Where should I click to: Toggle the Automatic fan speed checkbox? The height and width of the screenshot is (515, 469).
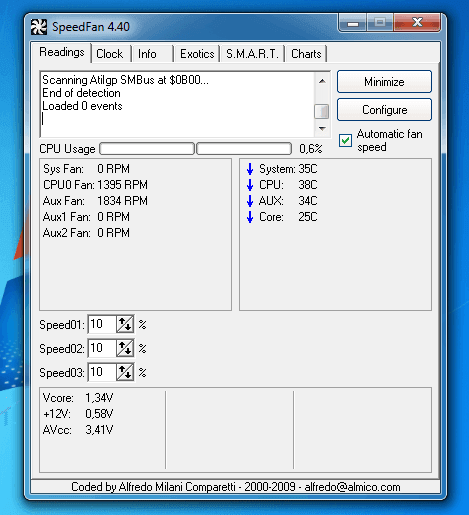(345, 140)
